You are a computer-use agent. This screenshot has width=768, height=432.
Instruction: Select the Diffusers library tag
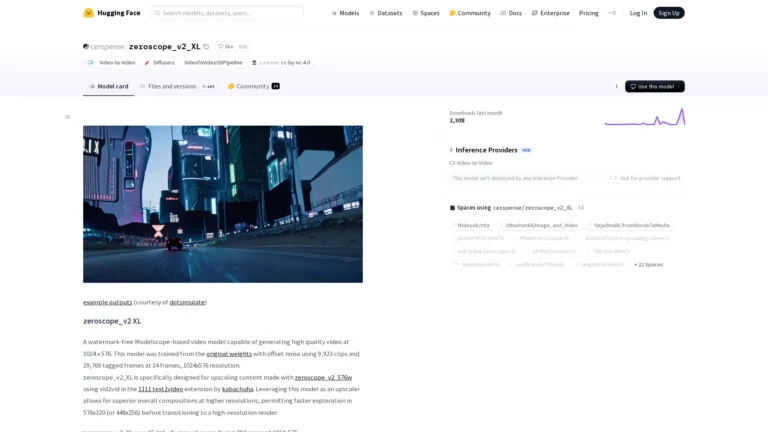(159, 62)
